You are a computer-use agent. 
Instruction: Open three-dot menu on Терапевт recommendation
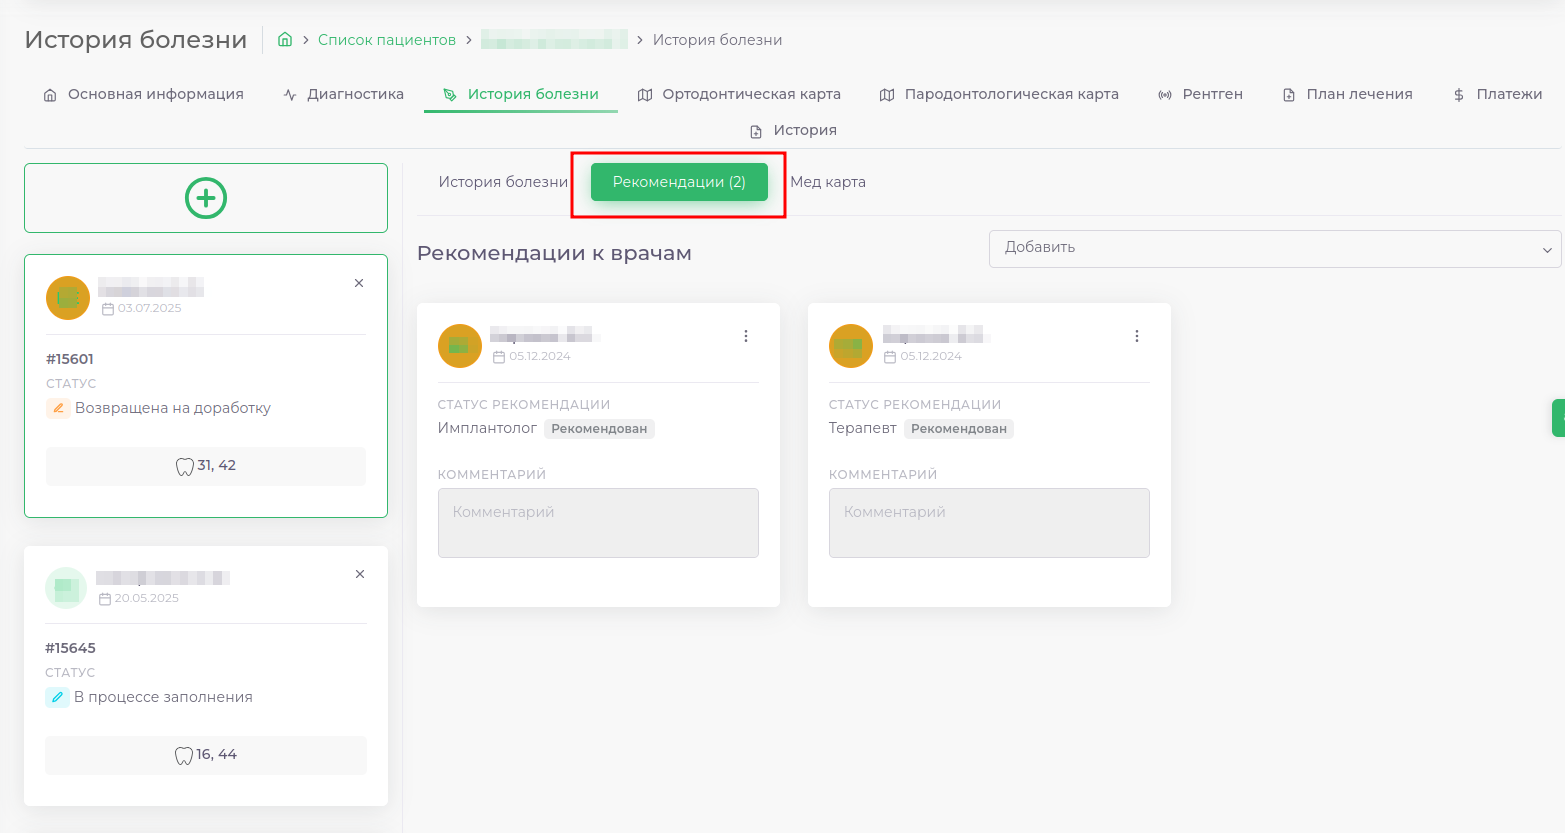coord(1137,337)
